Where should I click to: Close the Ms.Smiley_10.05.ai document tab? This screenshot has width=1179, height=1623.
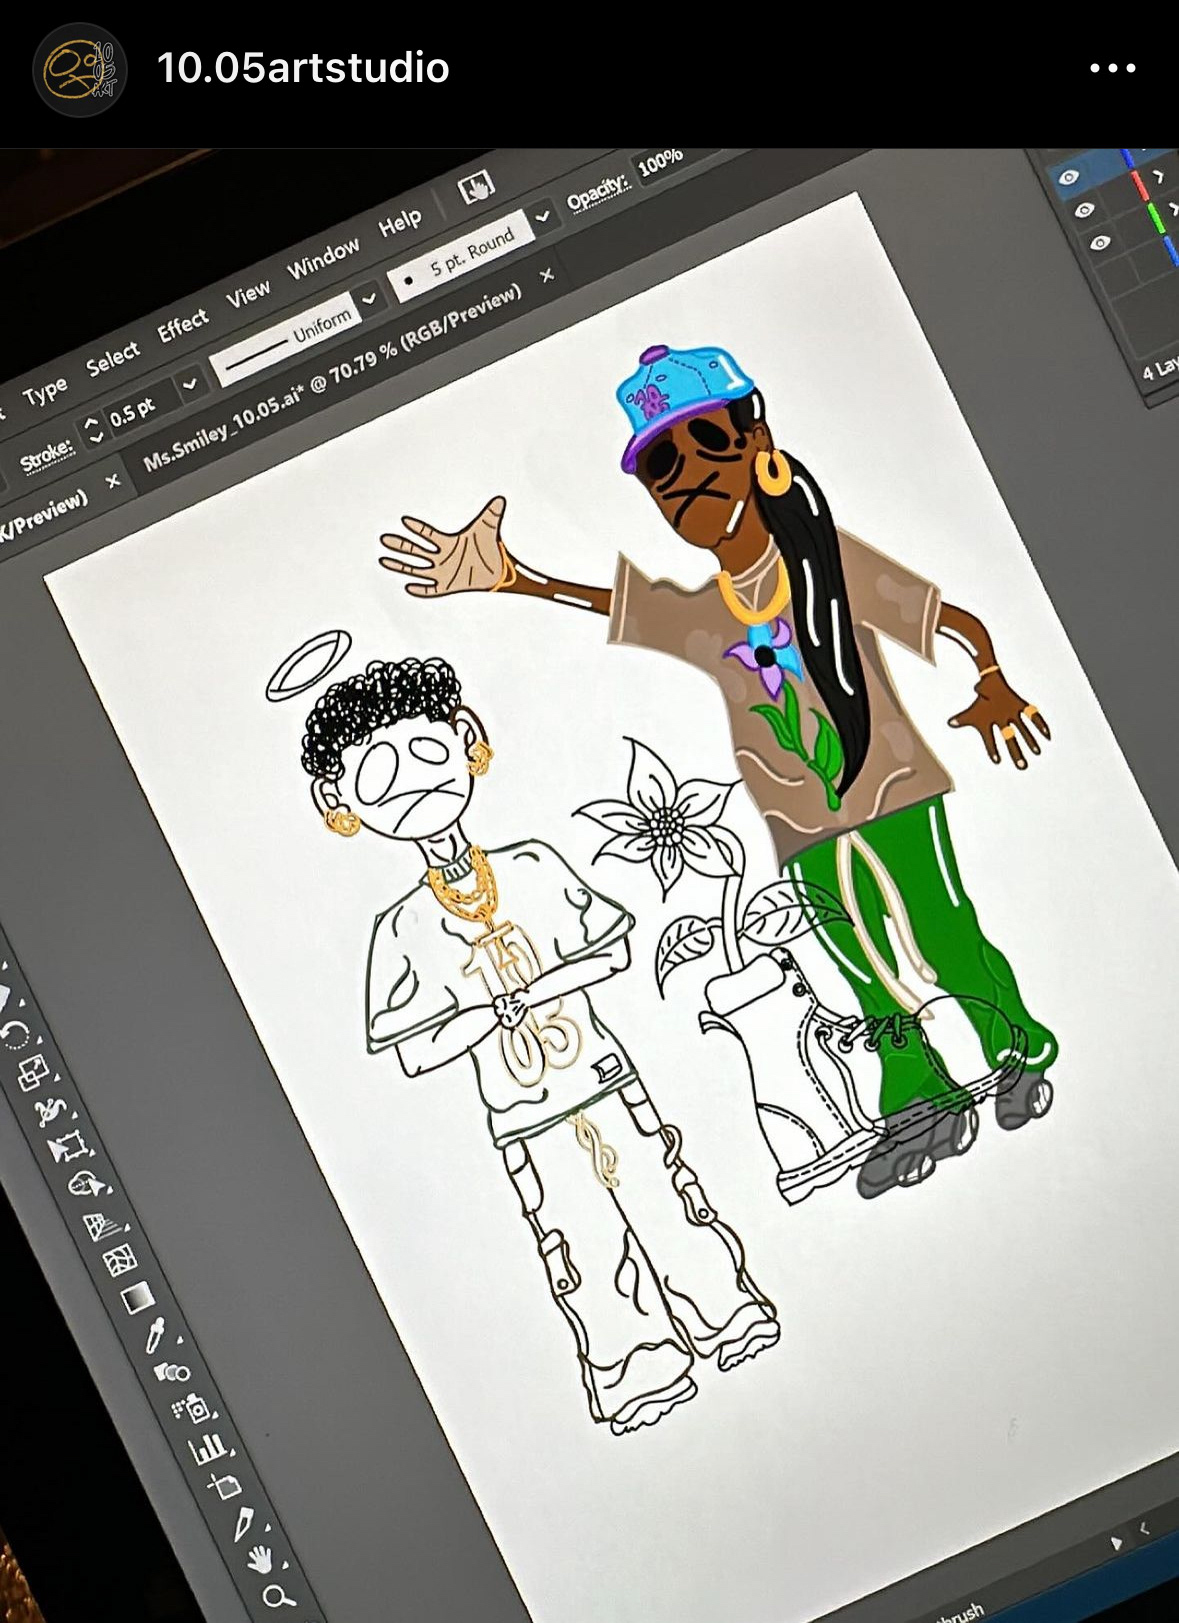pos(546,274)
